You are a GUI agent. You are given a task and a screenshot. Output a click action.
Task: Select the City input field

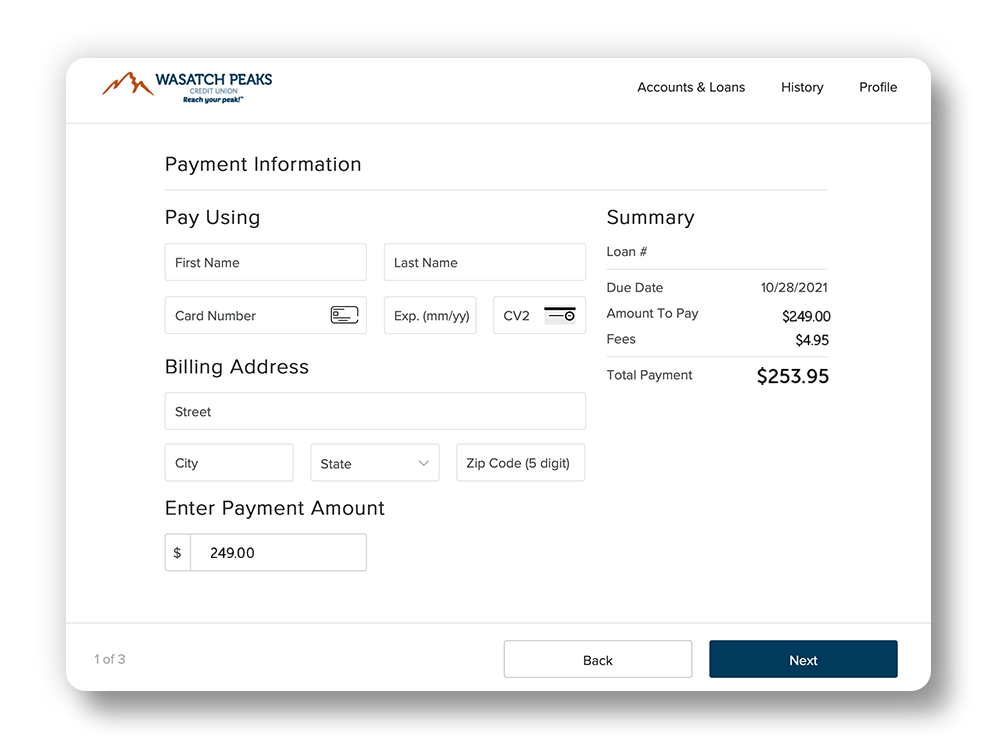tap(228, 462)
